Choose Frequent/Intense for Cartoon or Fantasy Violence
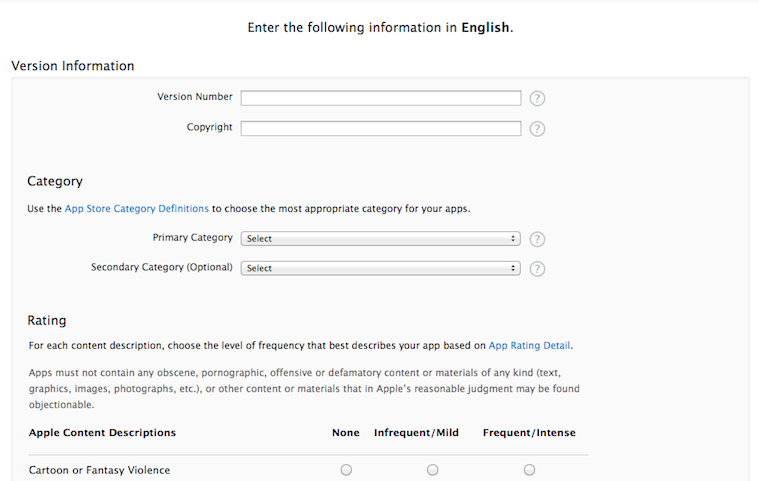This screenshot has height=481, width=759. point(529,470)
